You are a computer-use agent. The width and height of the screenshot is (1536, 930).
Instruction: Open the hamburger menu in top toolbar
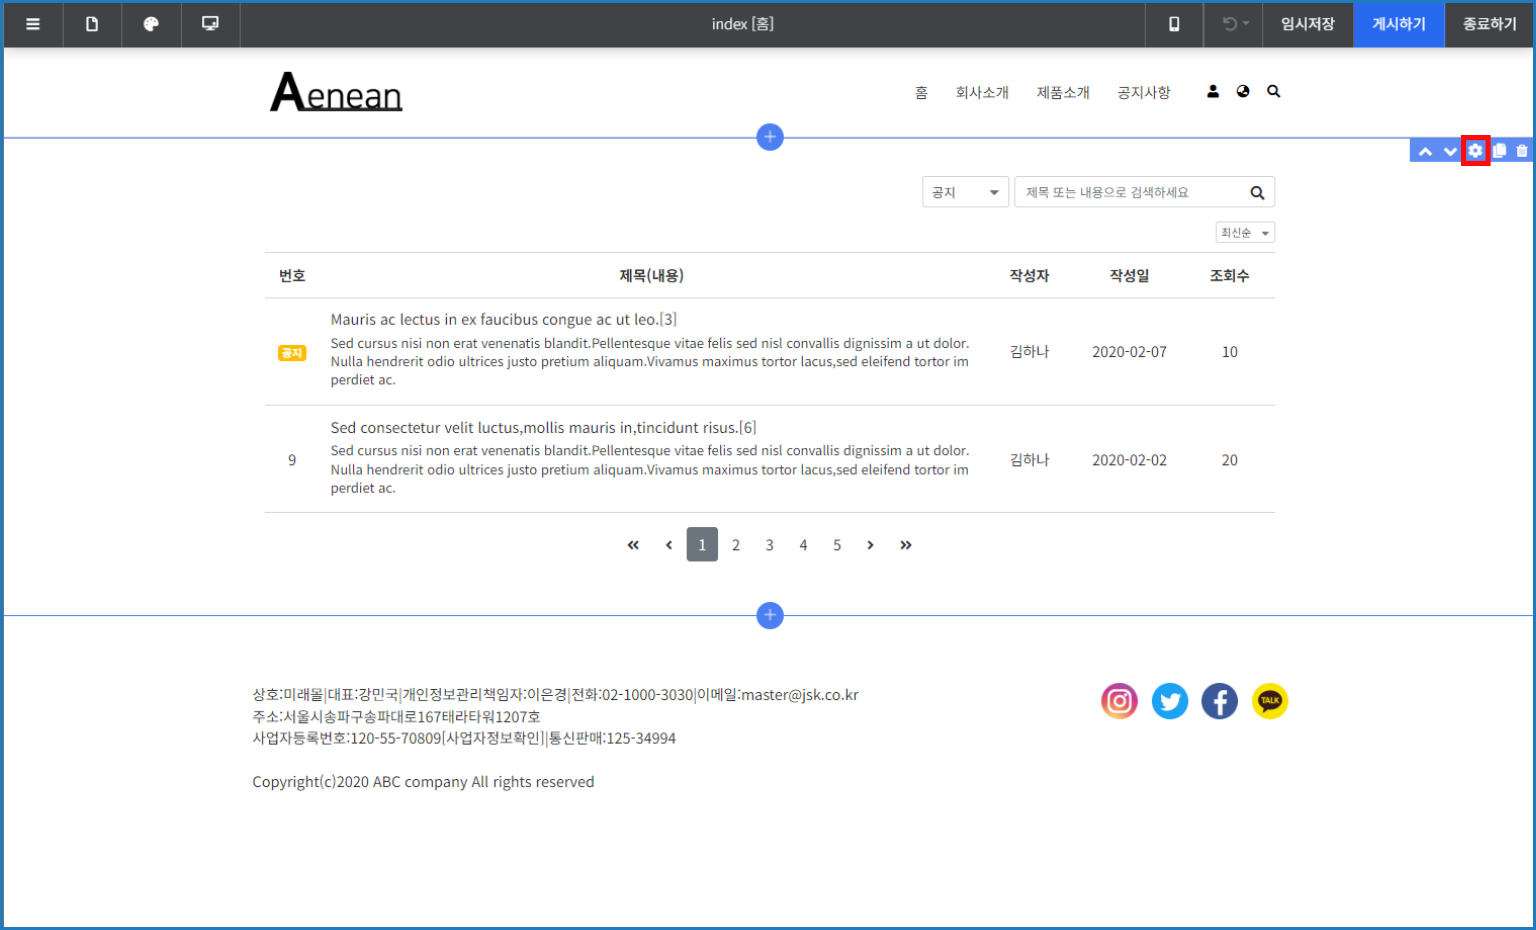point(33,24)
